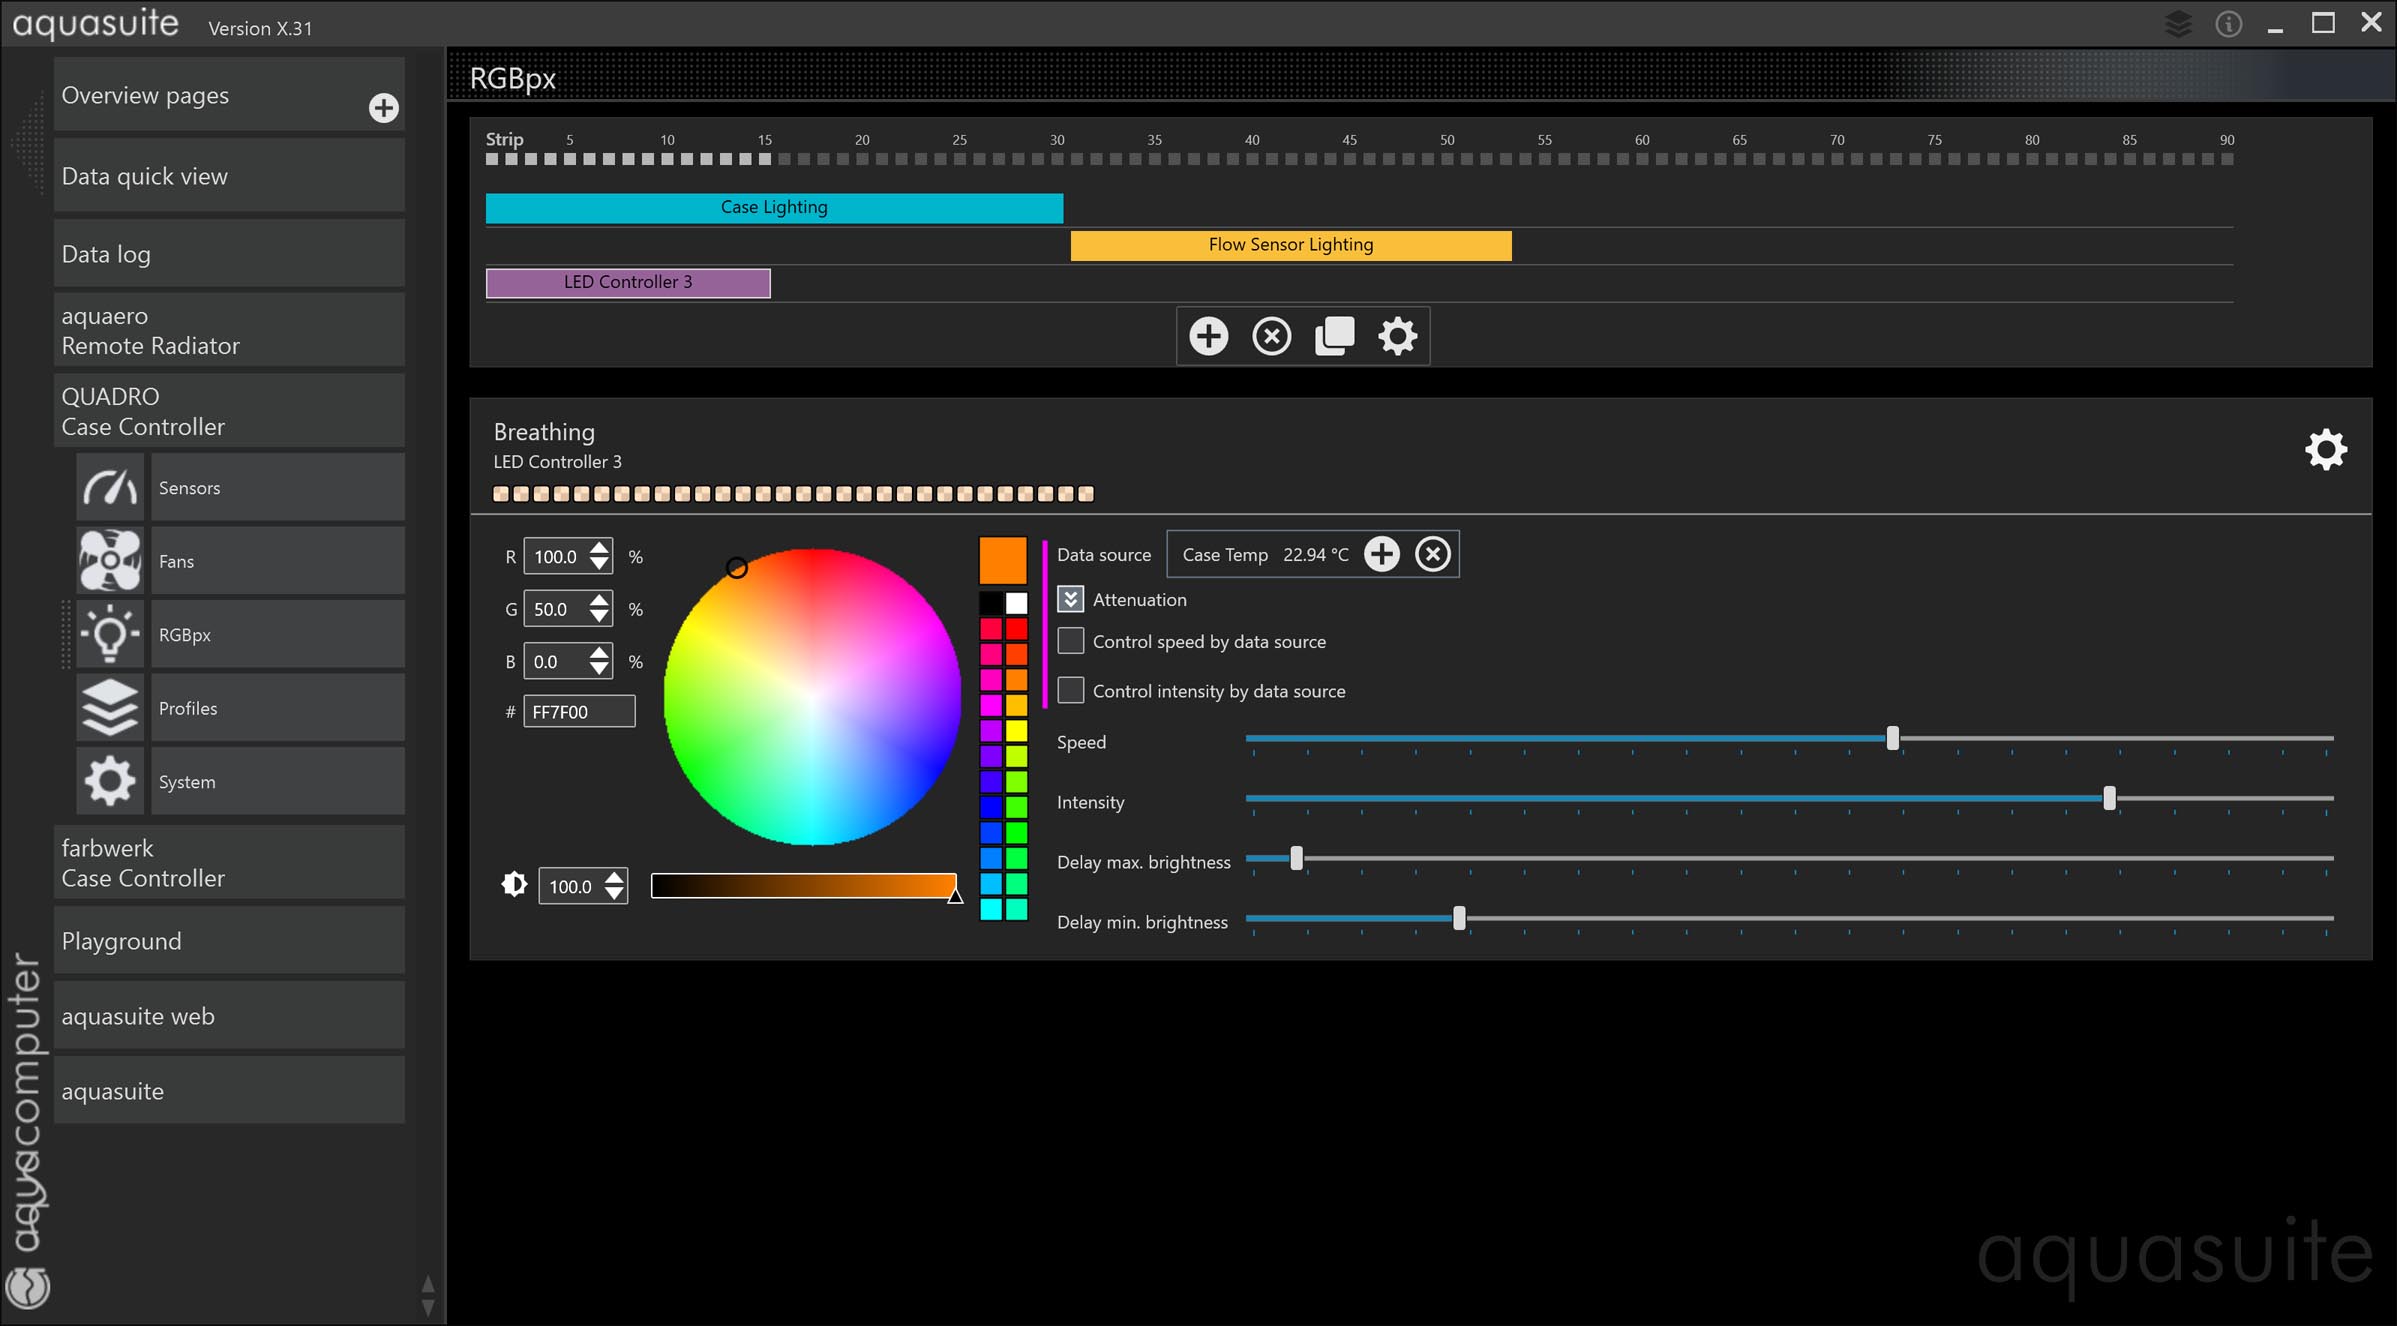
Task: Decrease the brightness value with down arrow
Action: click(x=614, y=894)
